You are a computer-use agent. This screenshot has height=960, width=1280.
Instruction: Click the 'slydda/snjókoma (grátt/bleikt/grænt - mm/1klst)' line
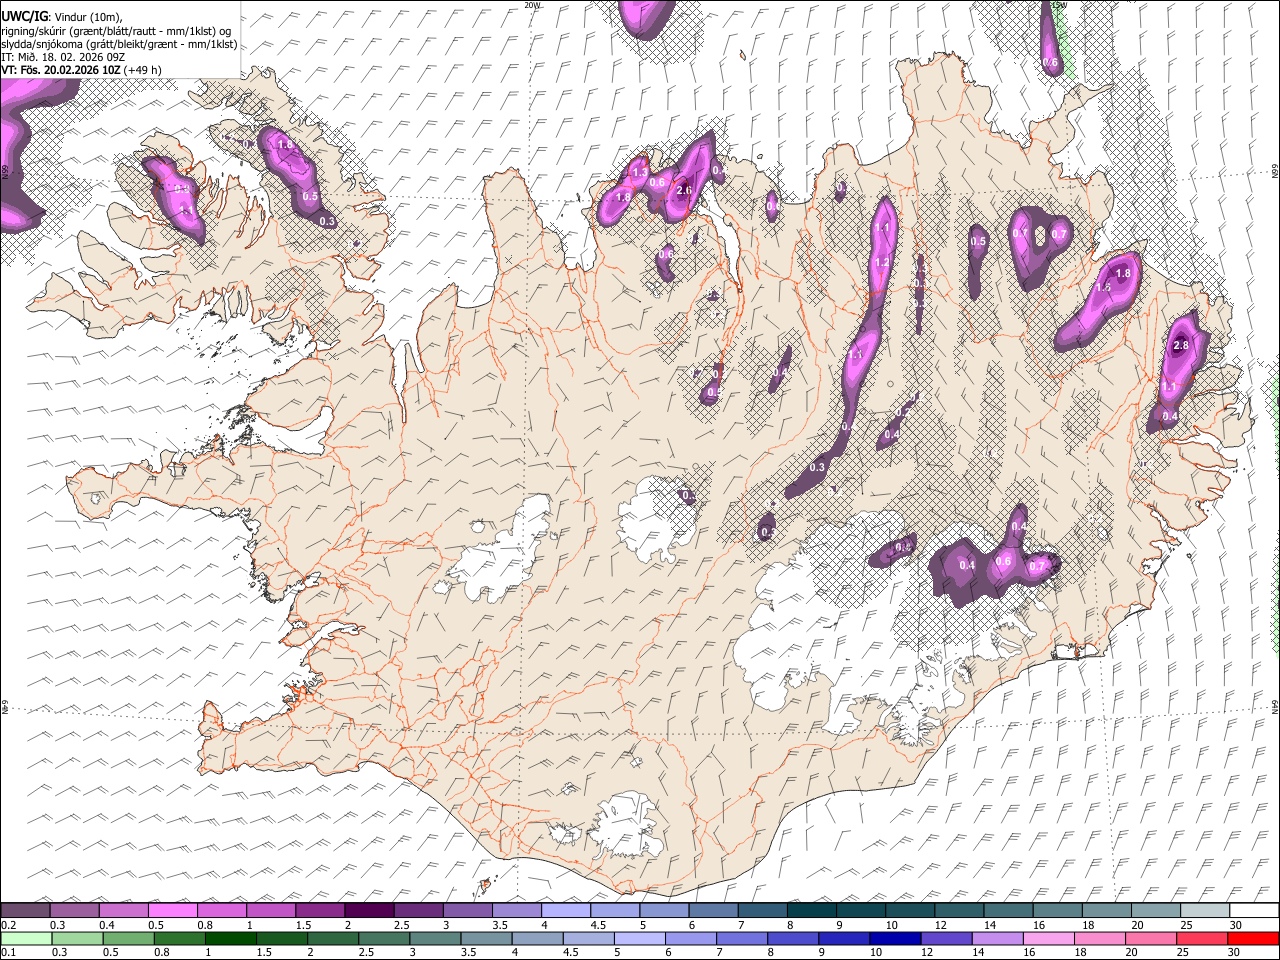click(119, 44)
